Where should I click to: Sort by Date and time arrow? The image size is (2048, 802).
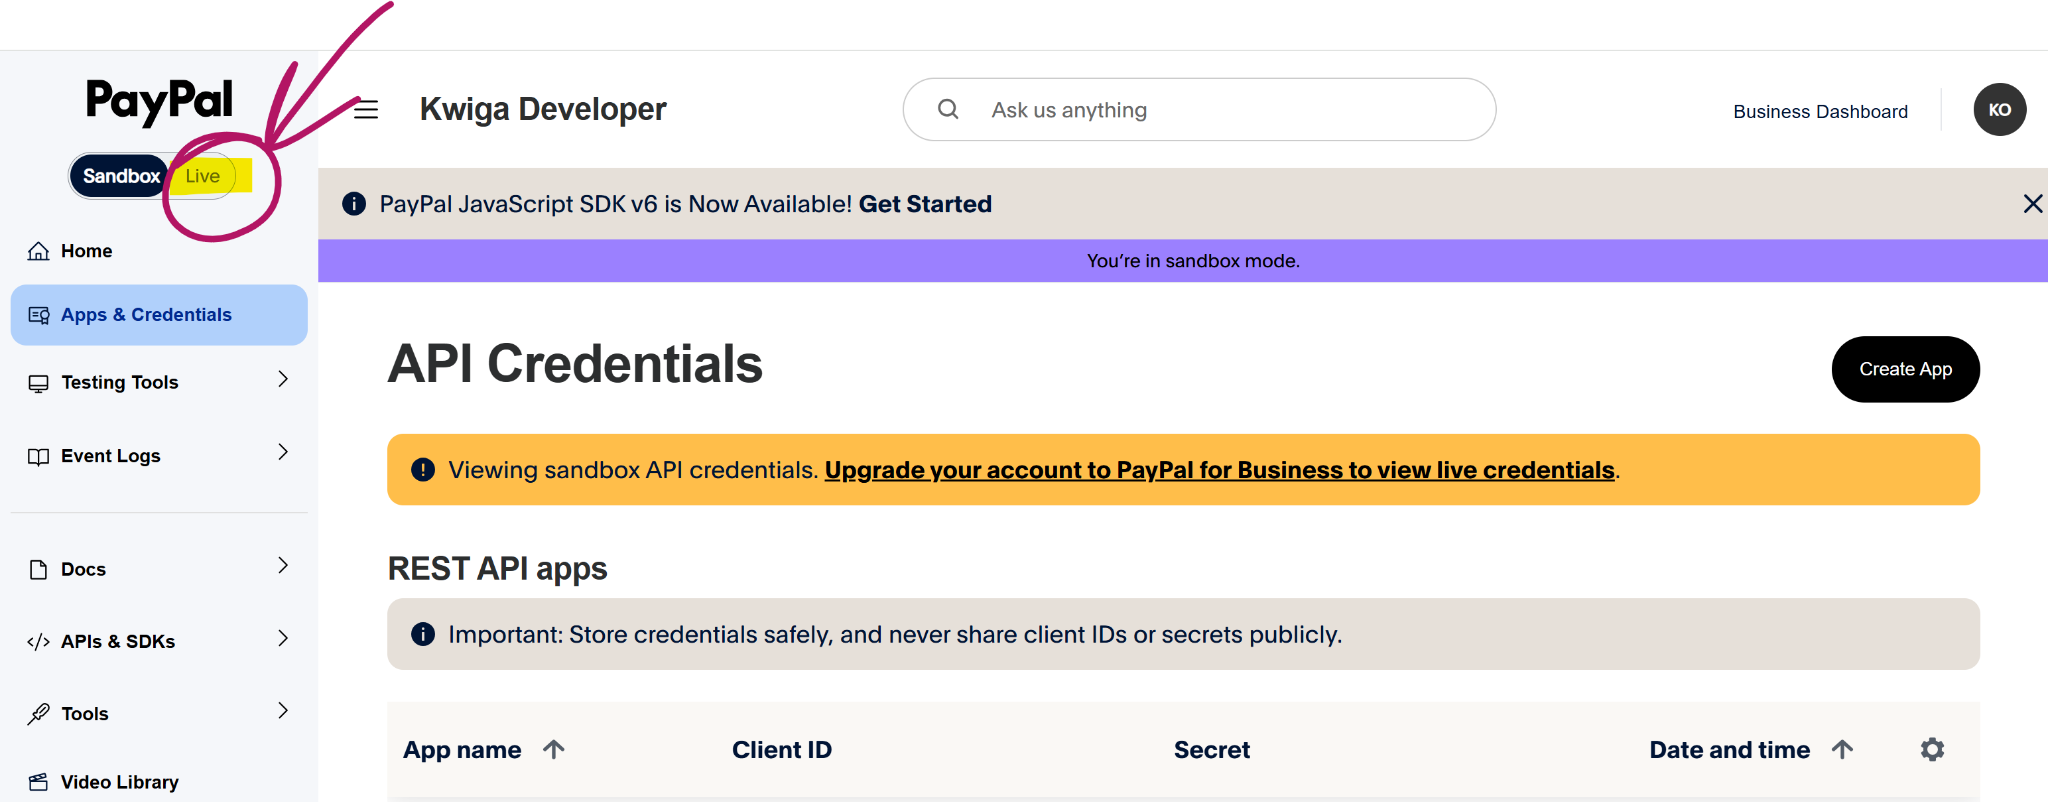1843,749
